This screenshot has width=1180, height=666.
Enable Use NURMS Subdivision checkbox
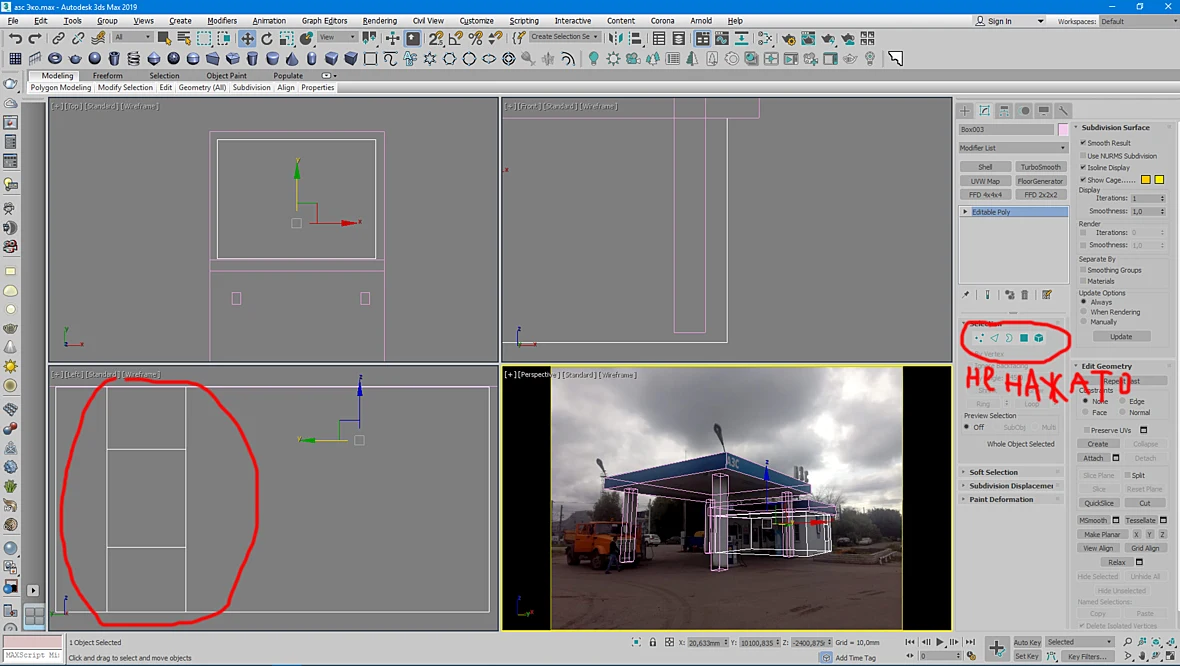click(1083, 156)
